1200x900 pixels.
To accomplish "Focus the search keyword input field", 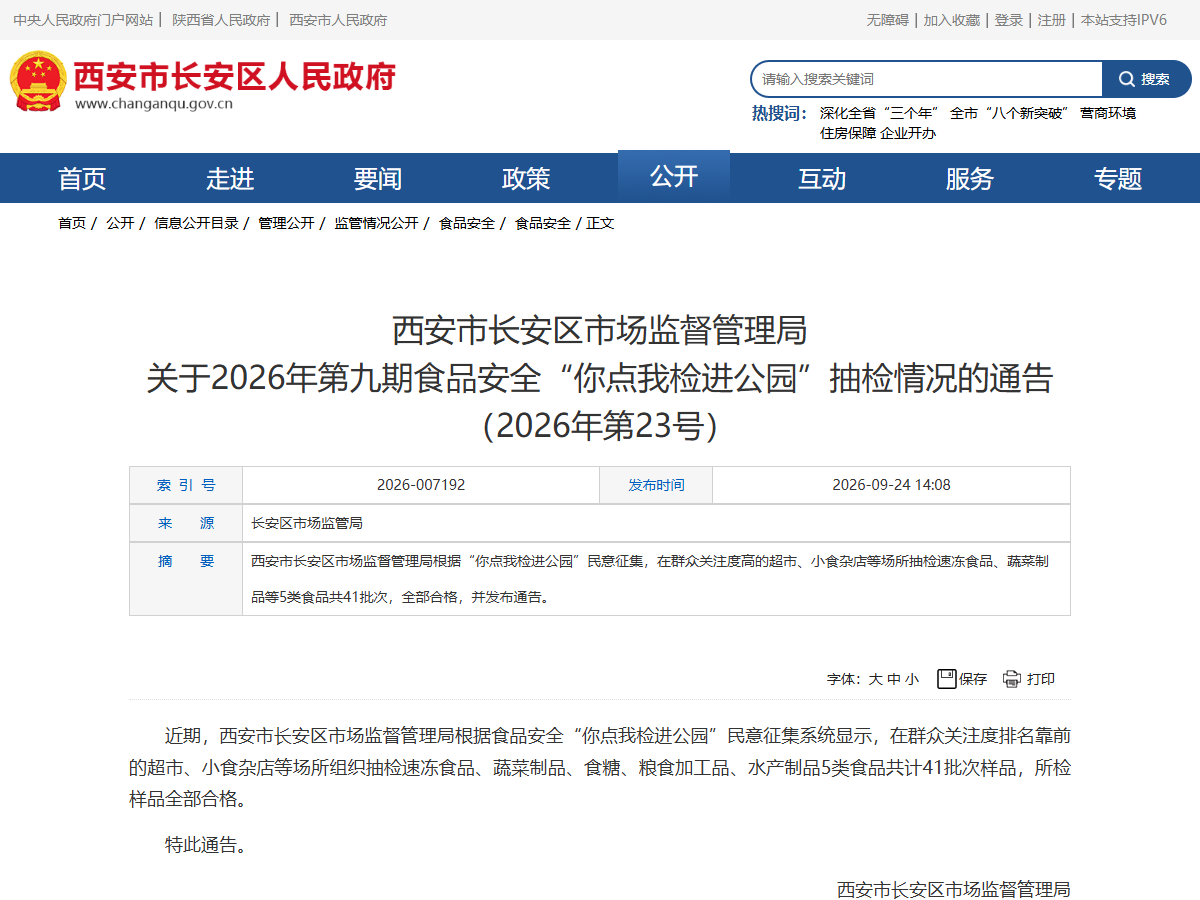I will 926,79.
